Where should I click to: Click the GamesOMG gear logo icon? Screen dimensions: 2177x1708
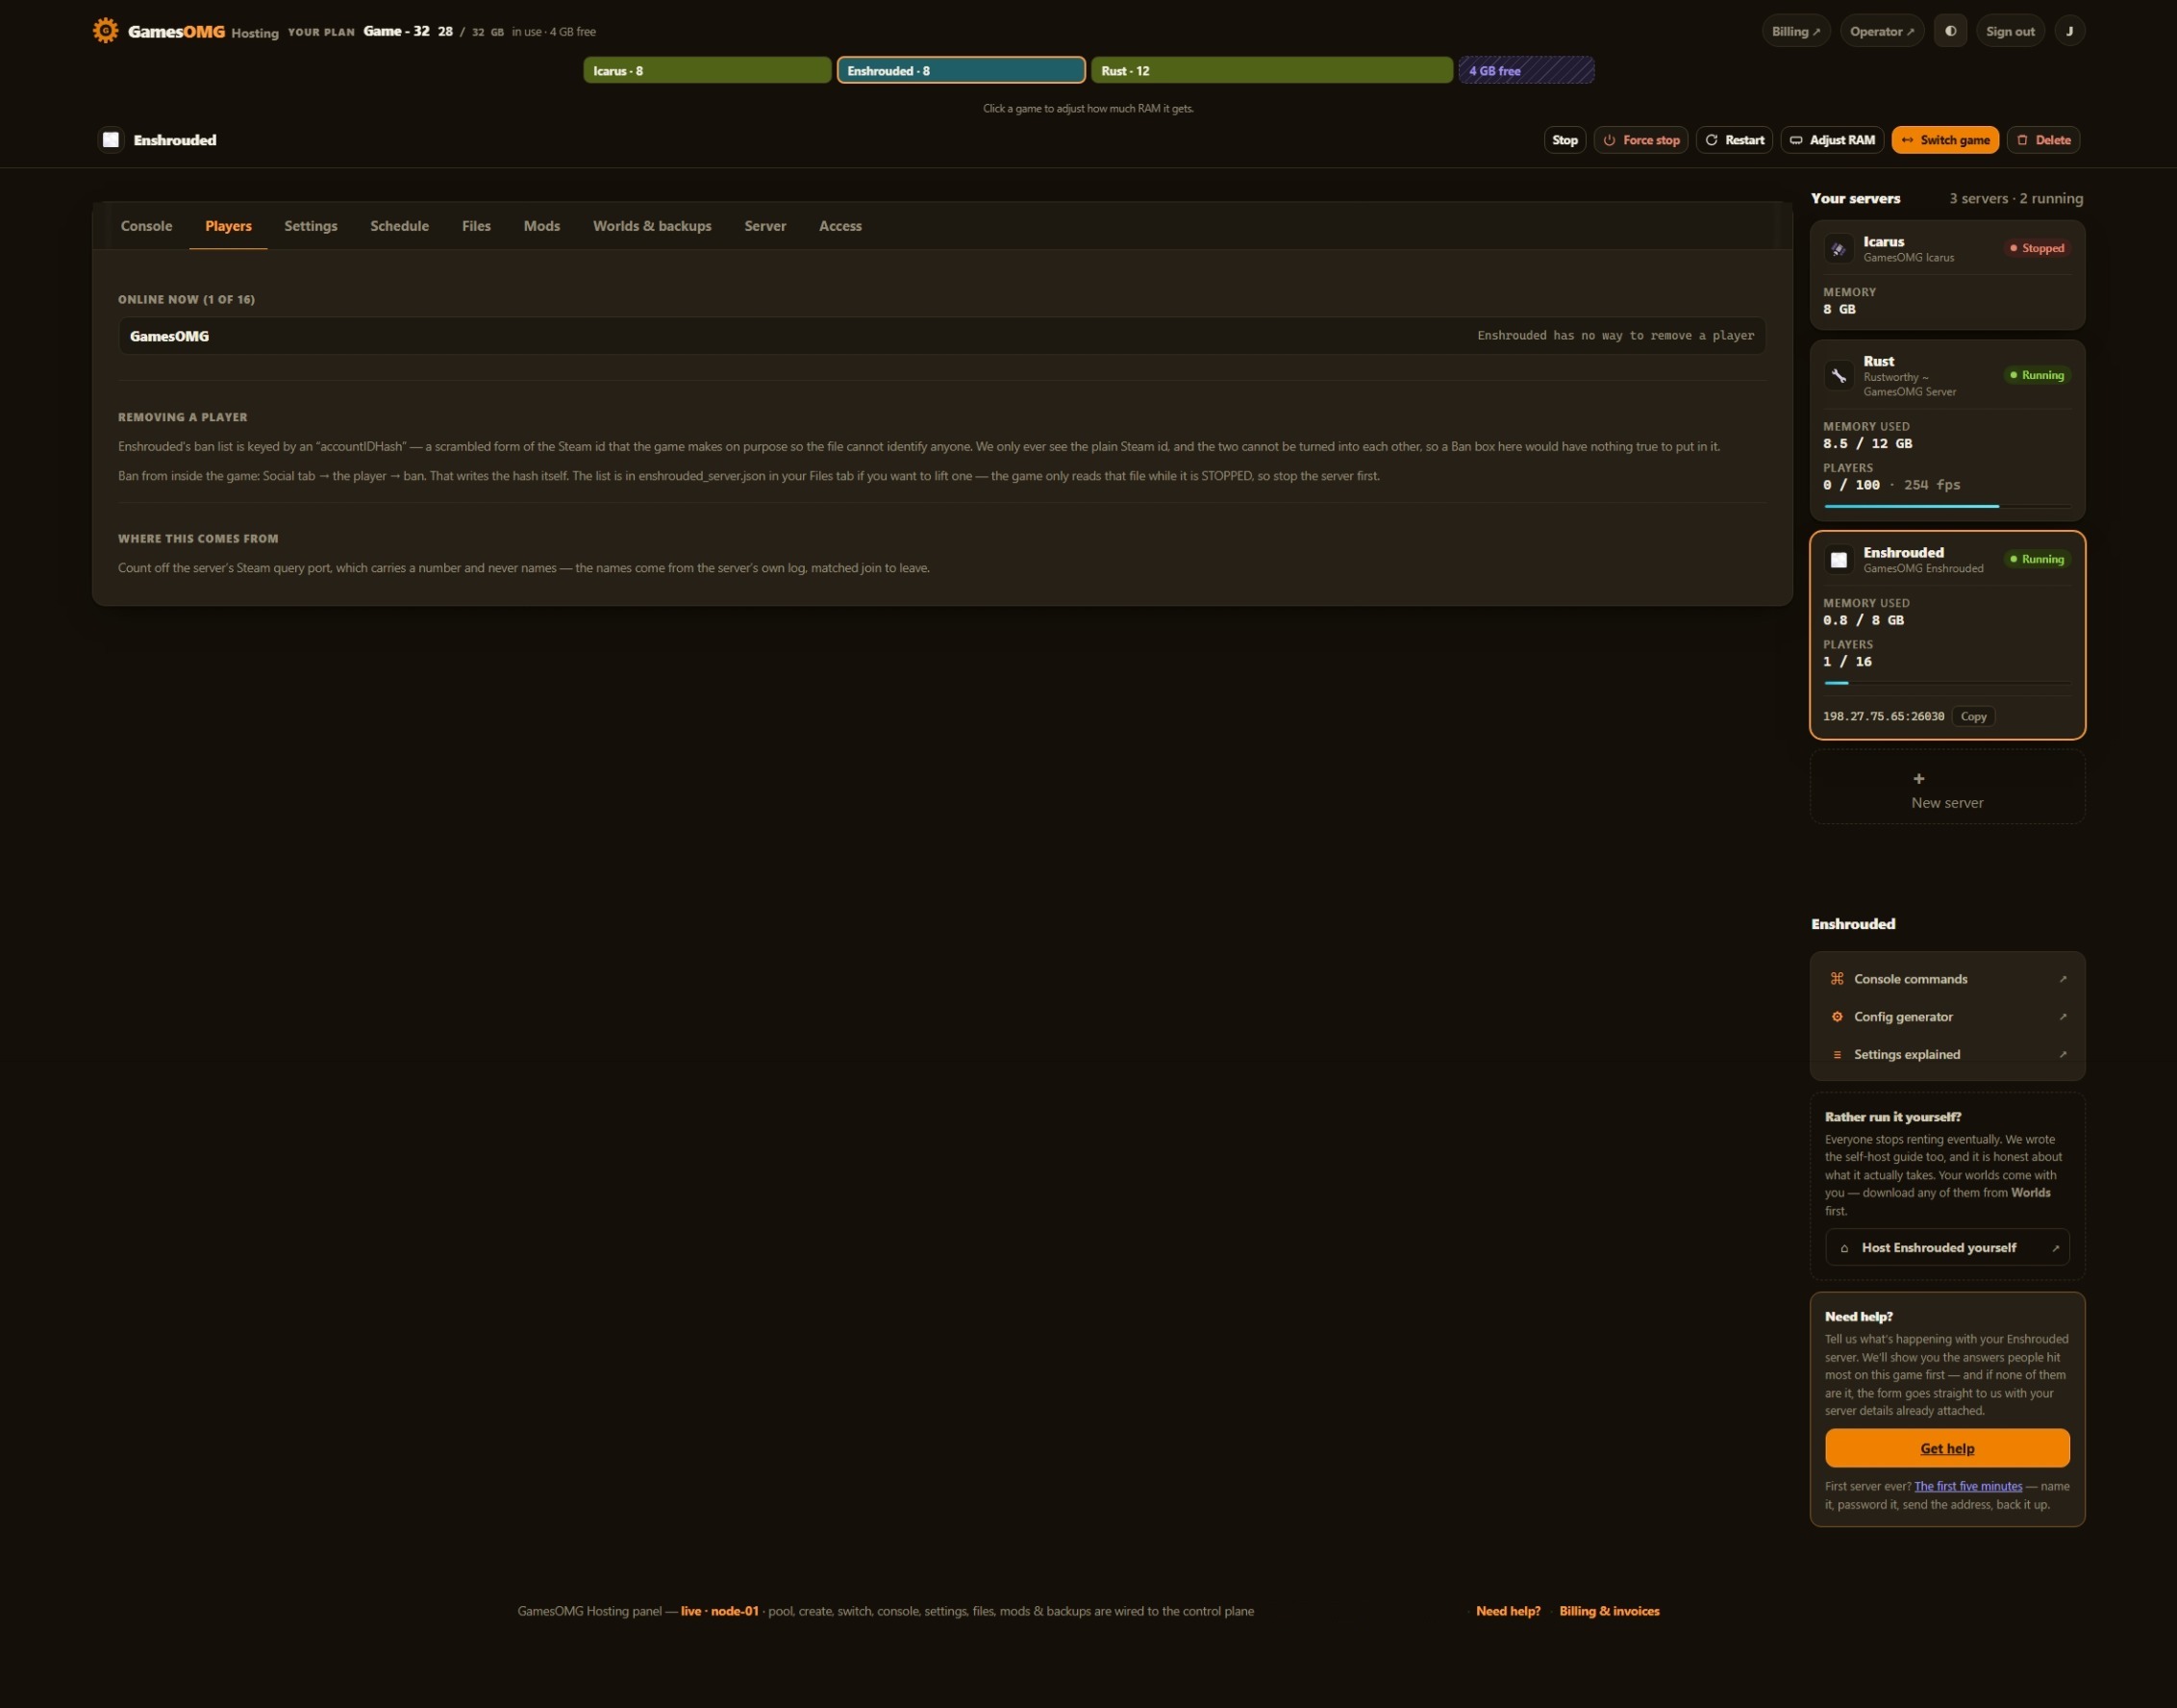[x=105, y=31]
